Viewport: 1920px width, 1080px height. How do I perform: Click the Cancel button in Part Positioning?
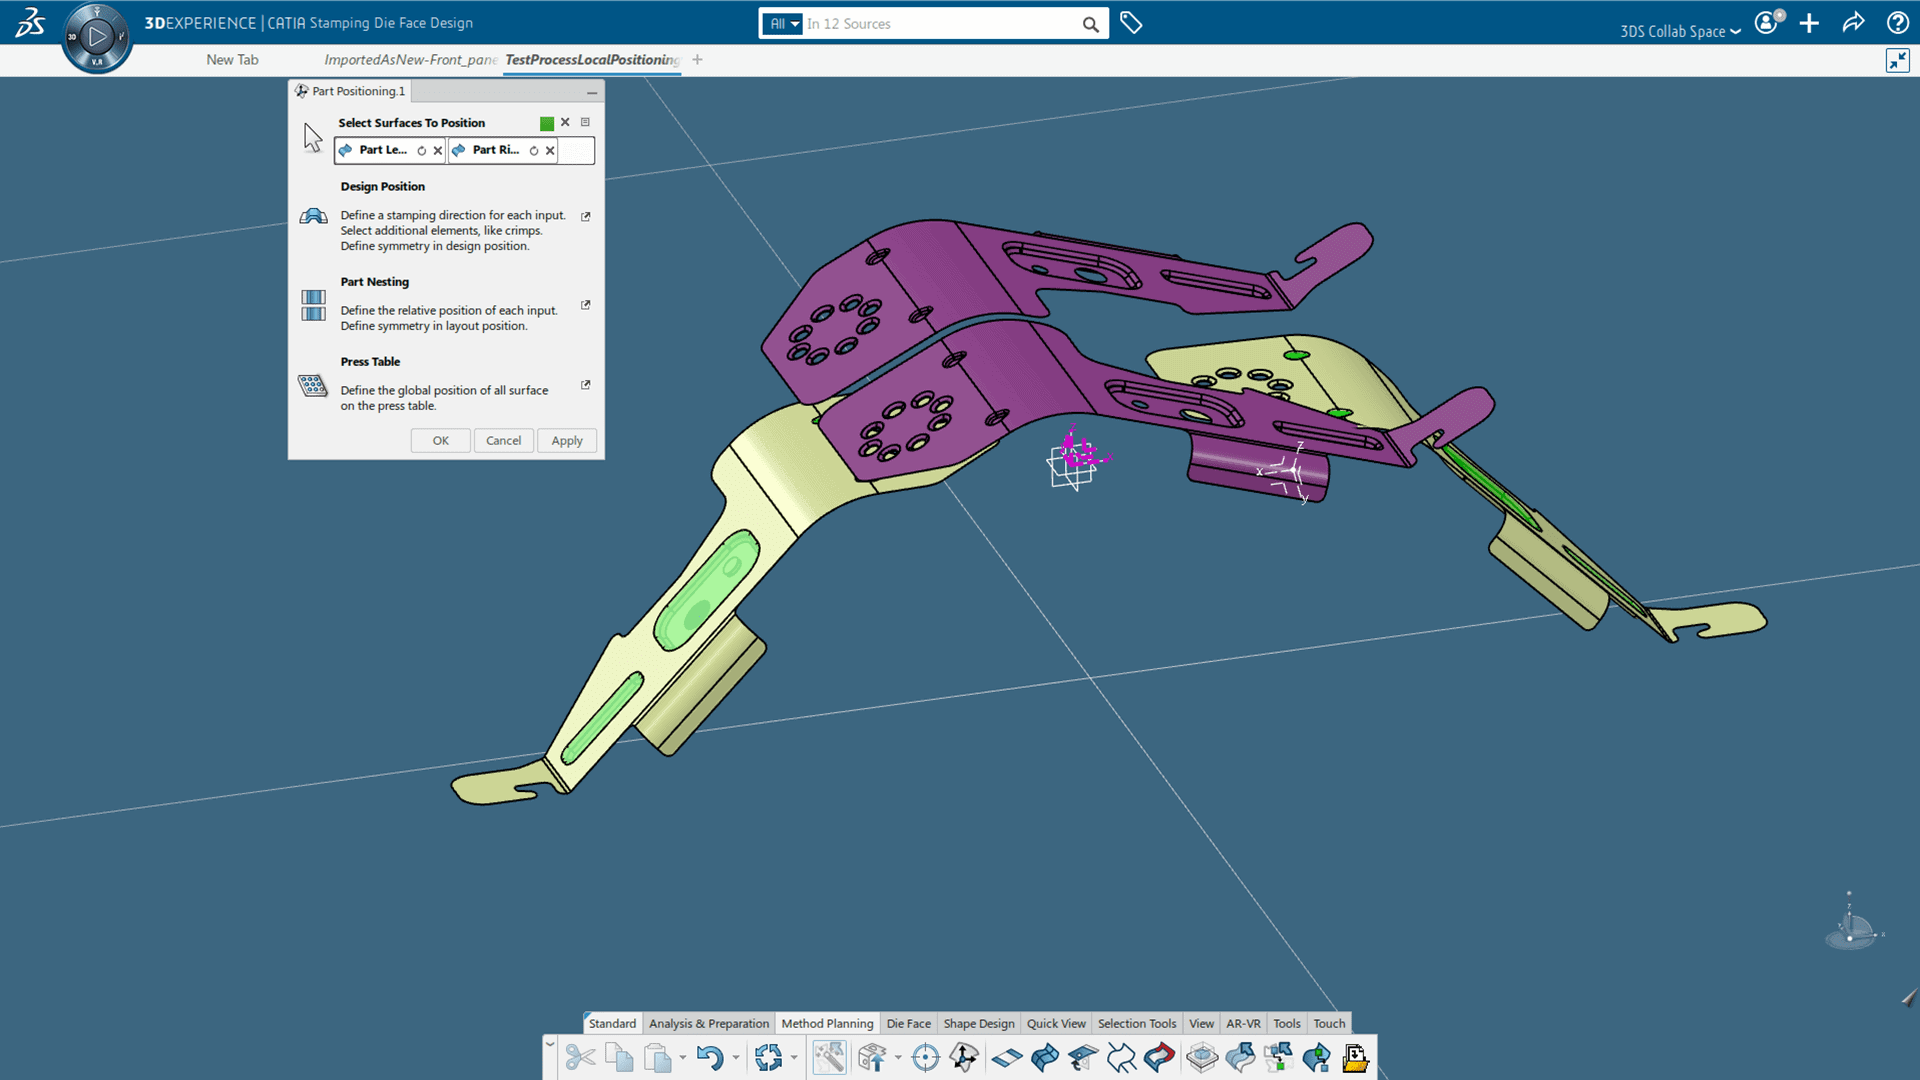coord(502,439)
